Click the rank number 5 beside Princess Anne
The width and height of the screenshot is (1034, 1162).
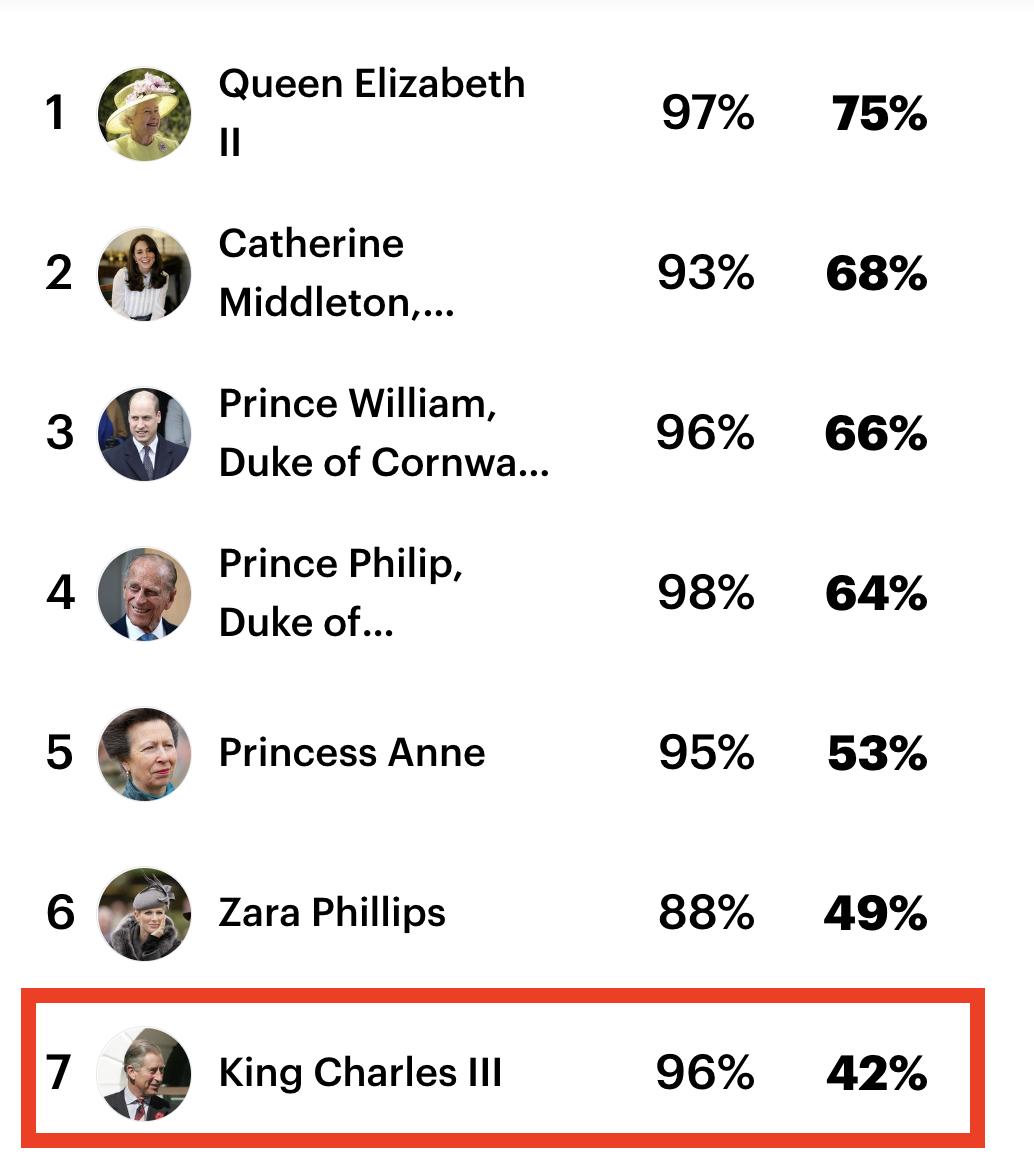tap(60, 753)
